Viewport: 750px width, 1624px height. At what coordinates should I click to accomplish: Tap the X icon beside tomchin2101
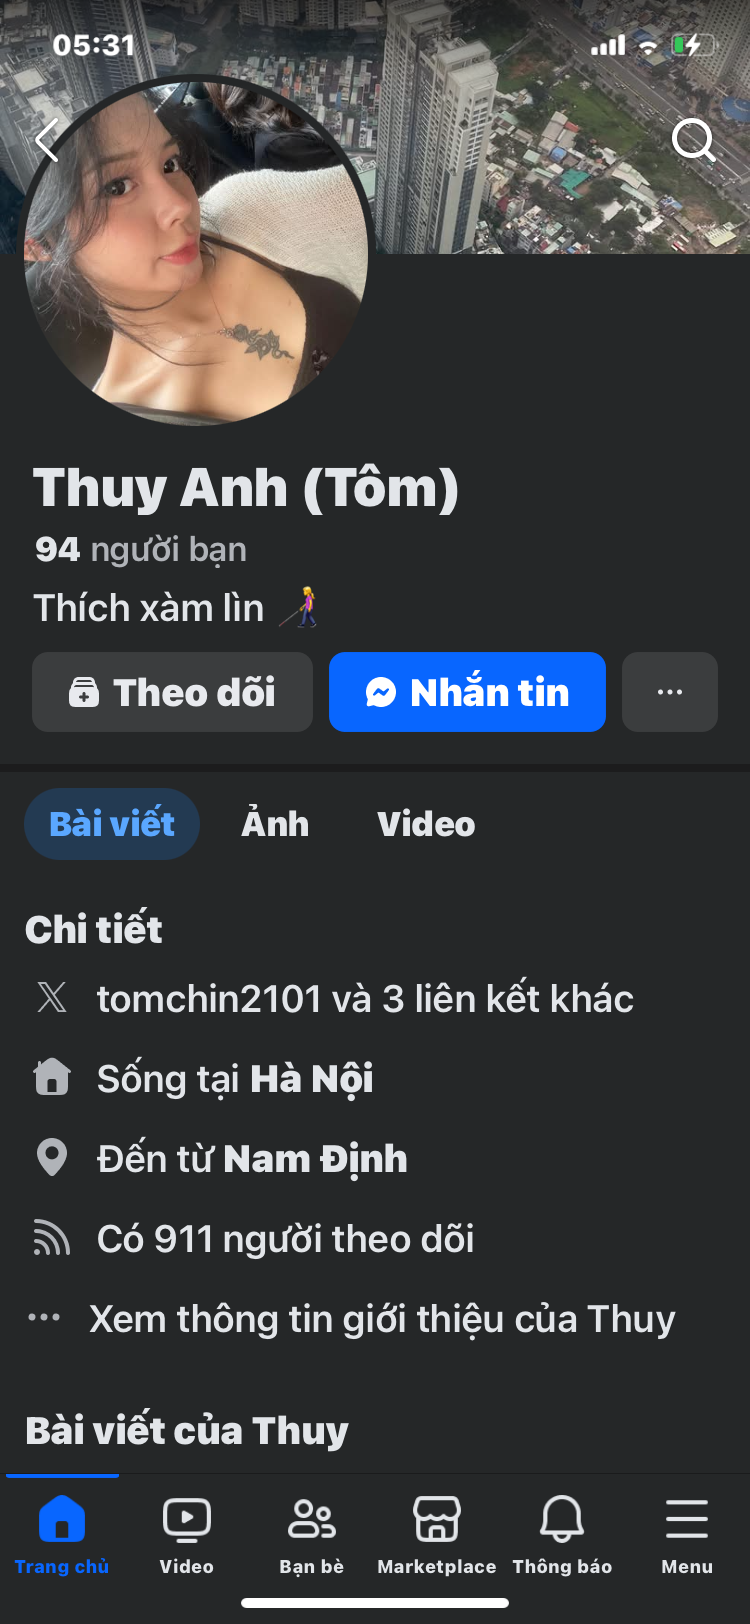point(52,998)
